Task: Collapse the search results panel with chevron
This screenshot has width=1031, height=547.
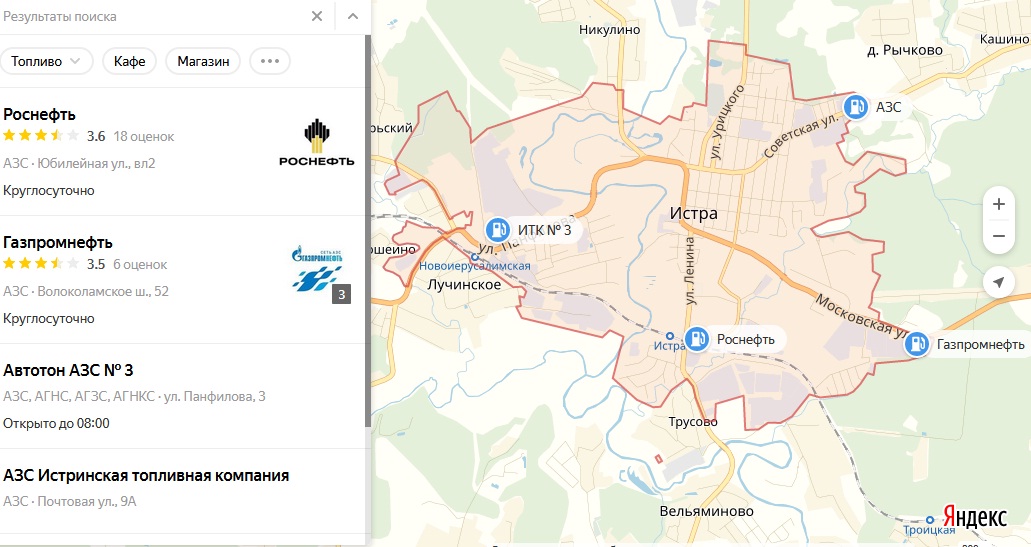Action: click(x=352, y=16)
